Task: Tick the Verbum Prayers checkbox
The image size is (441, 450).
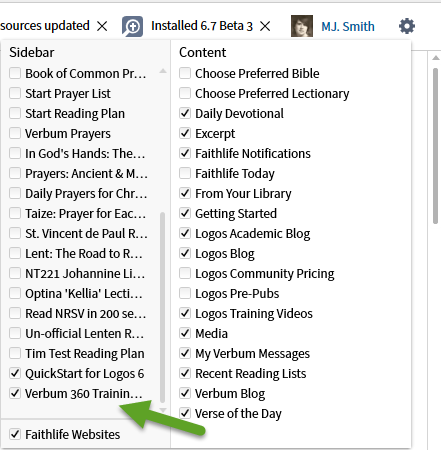Action: point(15,133)
